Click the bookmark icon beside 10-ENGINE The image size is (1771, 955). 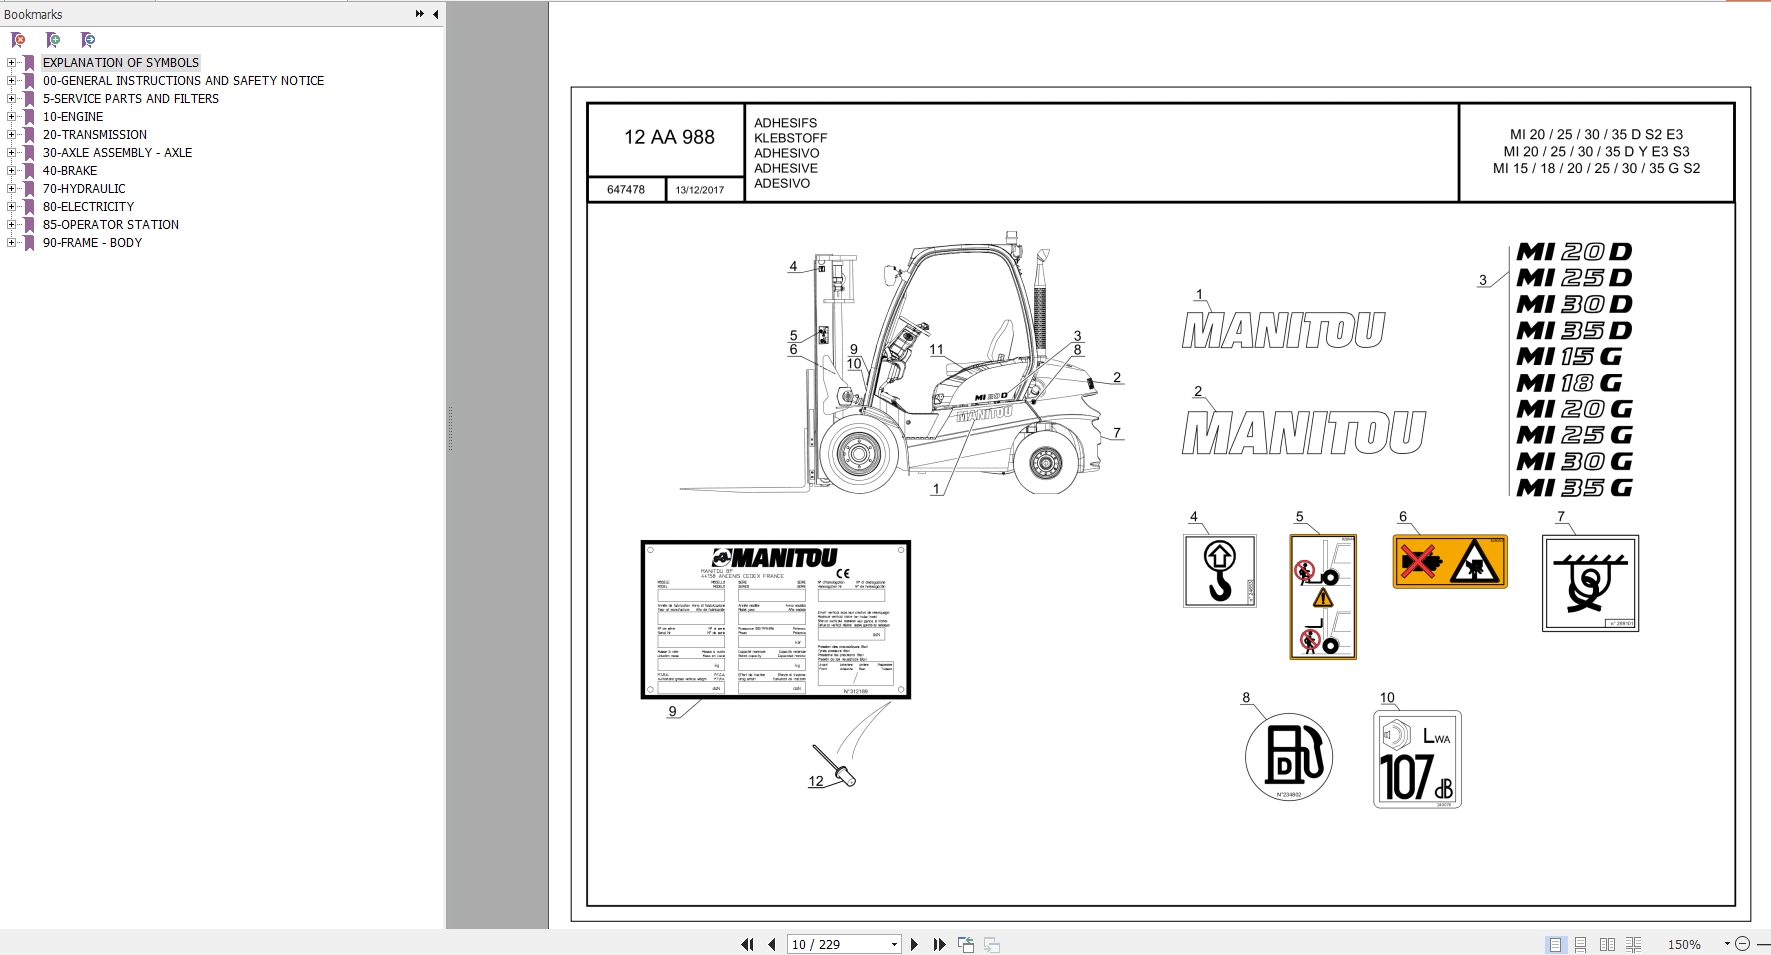[x=29, y=116]
